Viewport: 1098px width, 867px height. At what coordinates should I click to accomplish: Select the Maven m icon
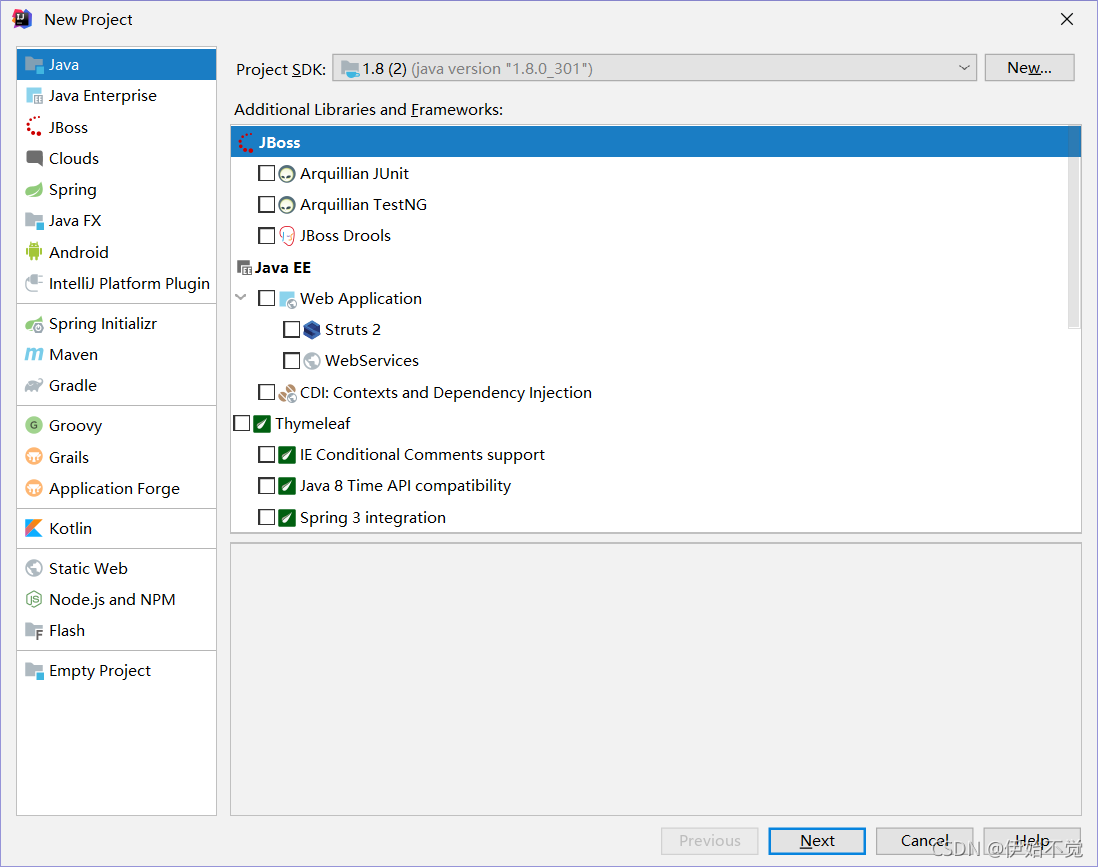[x=34, y=354]
